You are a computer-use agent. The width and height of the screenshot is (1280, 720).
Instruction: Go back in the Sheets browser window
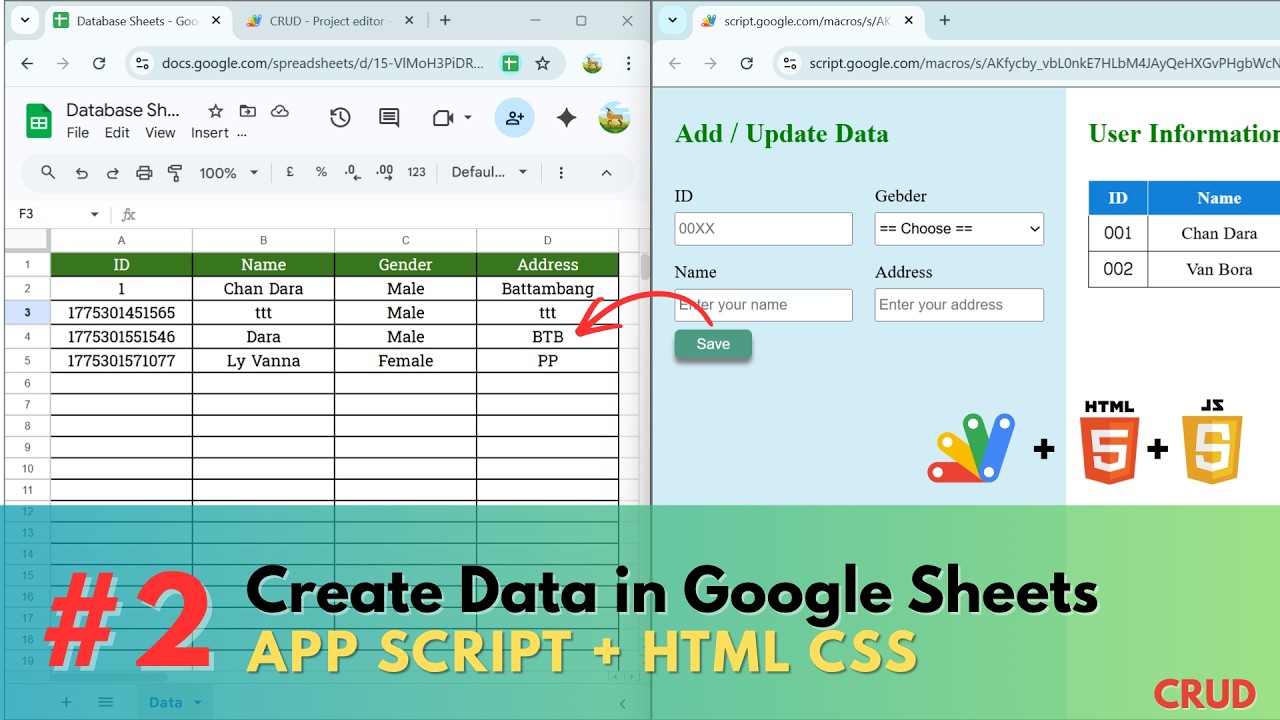(27, 63)
